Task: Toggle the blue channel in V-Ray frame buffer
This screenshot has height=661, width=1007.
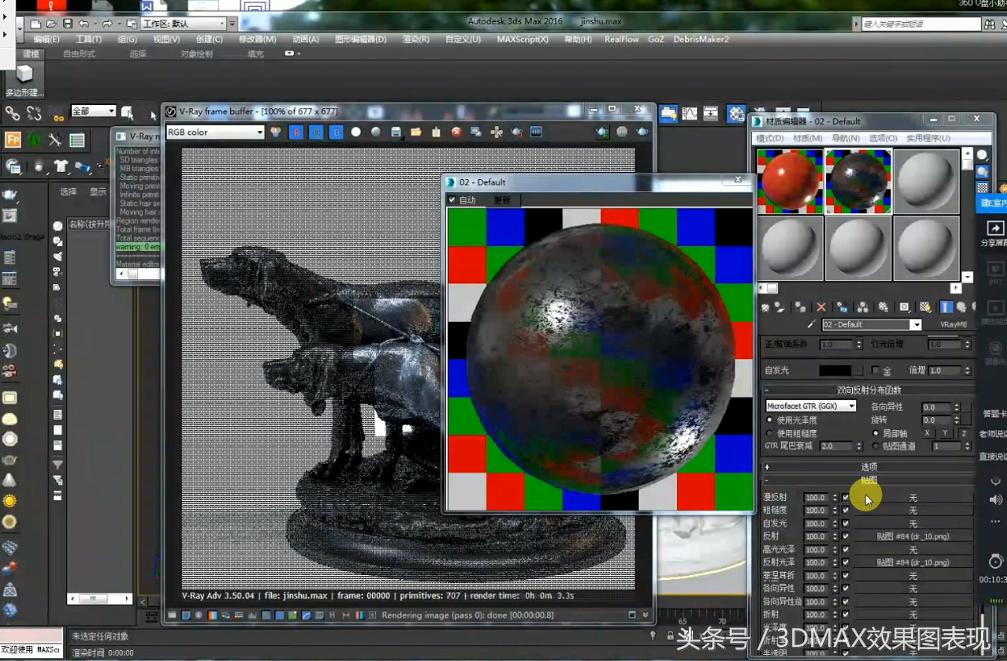Action: [337, 131]
